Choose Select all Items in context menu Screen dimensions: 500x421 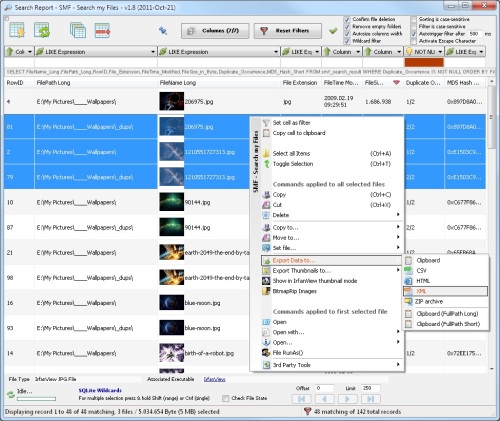[331, 154]
